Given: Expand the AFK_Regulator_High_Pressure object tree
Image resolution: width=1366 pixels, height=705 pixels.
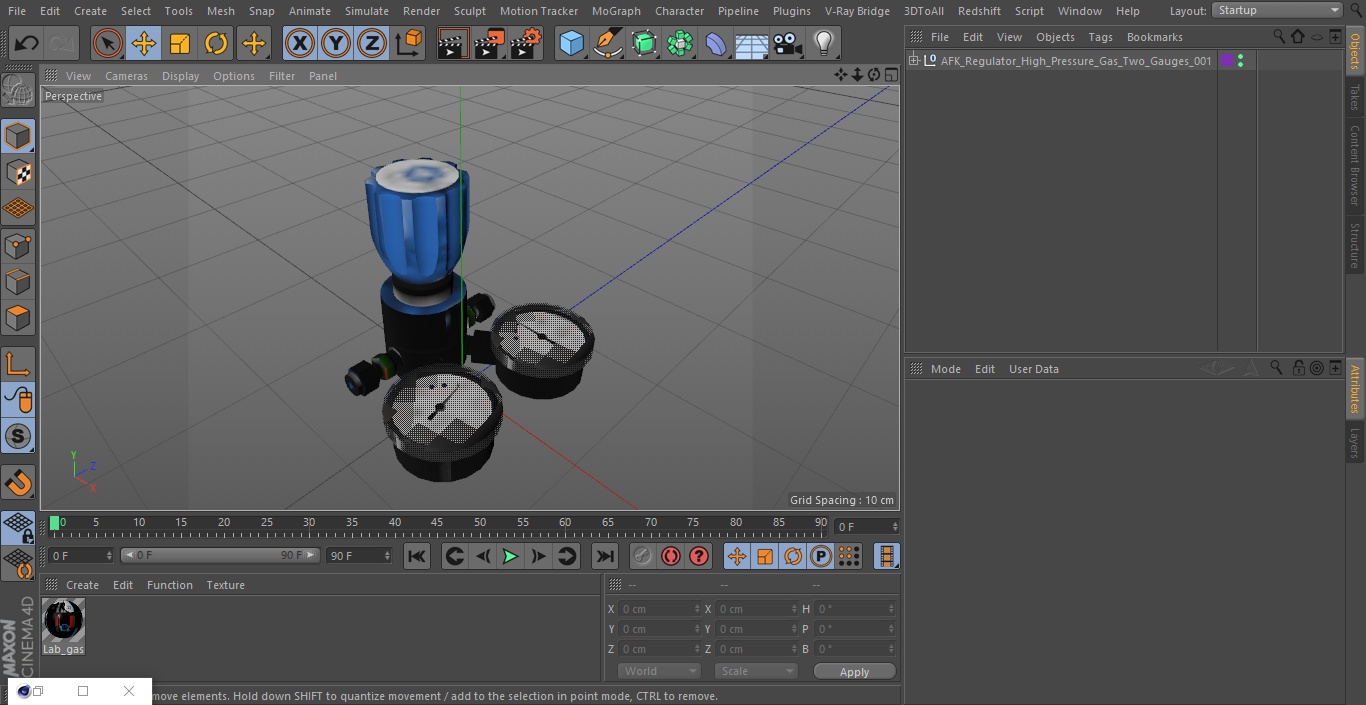Looking at the screenshot, I should (x=913, y=61).
